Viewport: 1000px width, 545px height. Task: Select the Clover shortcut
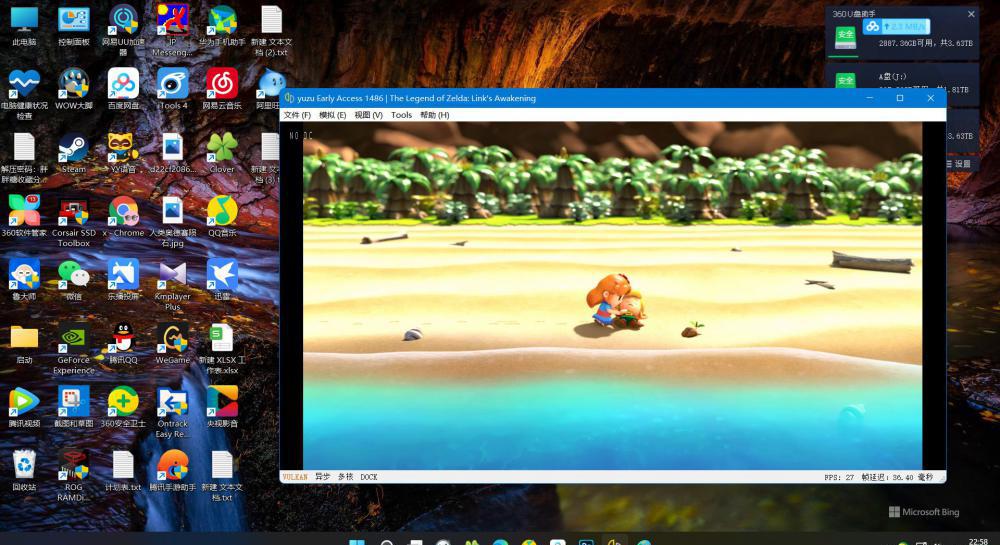(222, 153)
